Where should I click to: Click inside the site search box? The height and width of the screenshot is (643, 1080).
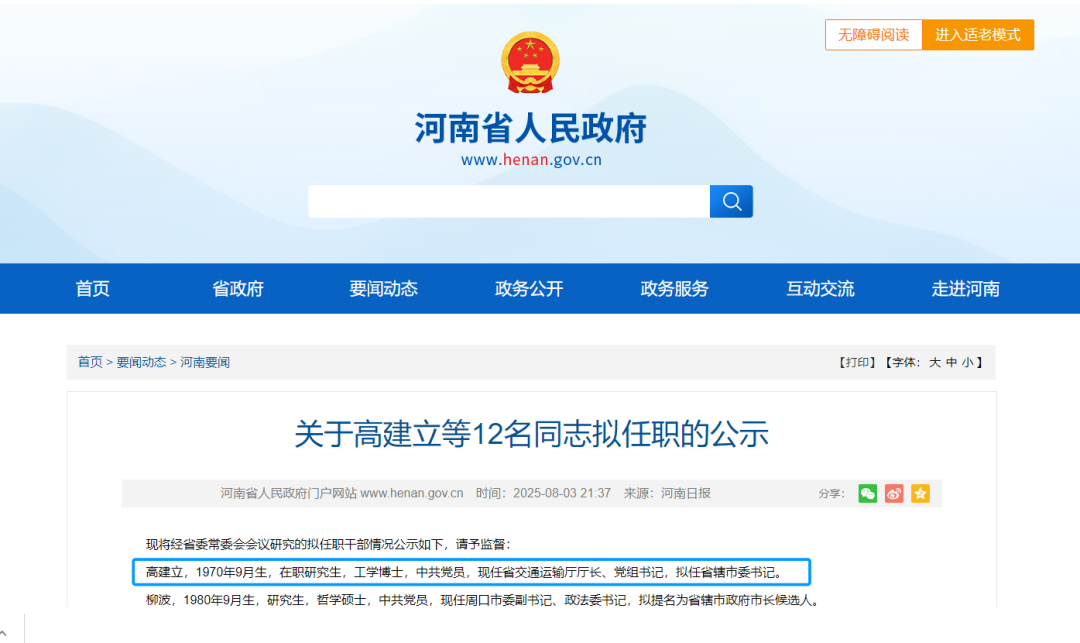click(508, 202)
